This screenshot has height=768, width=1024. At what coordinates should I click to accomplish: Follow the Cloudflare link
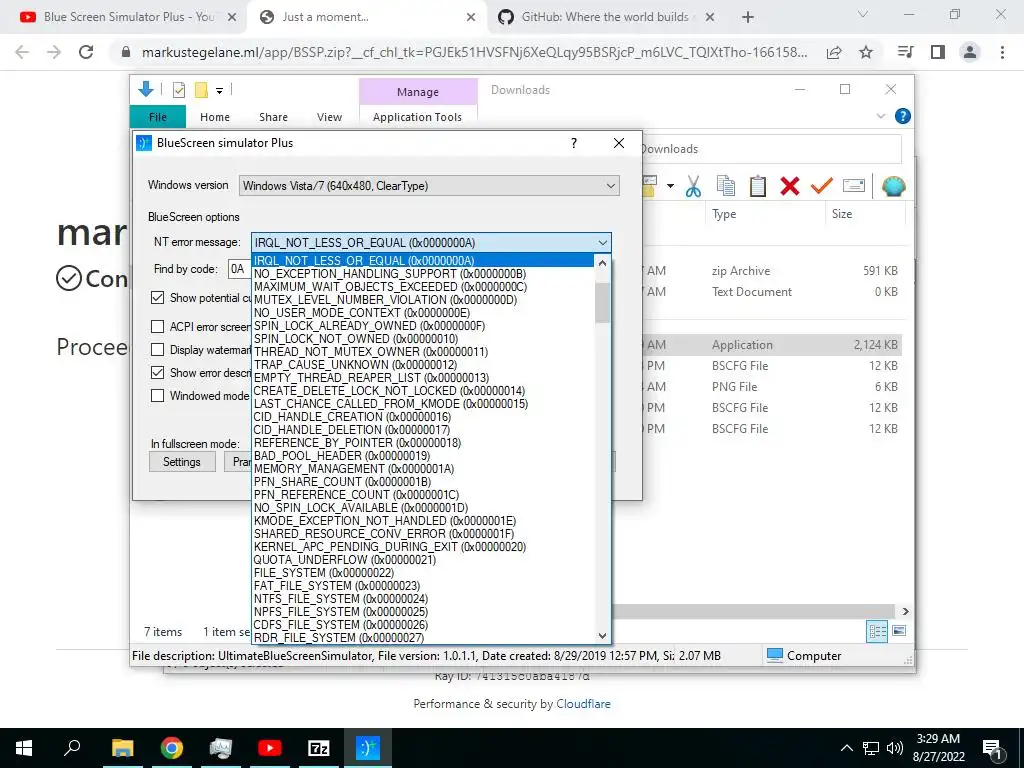point(583,704)
